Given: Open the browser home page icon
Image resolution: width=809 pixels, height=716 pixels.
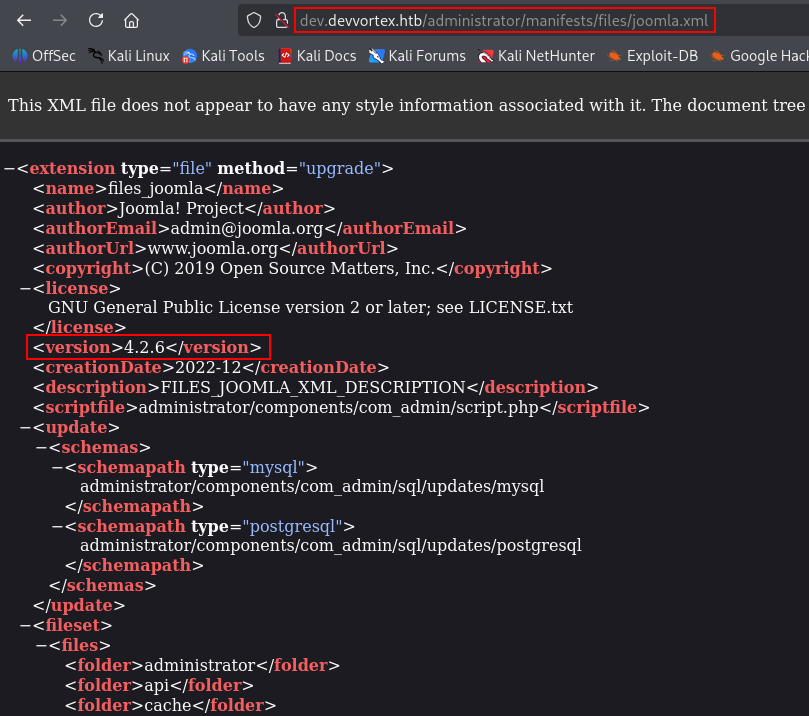Looking at the screenshot, I should tap(132, 21).
